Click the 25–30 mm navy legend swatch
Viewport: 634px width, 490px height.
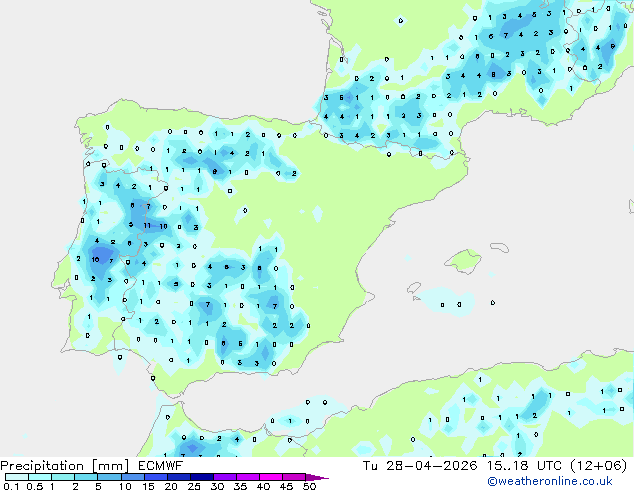pos(201,477)
